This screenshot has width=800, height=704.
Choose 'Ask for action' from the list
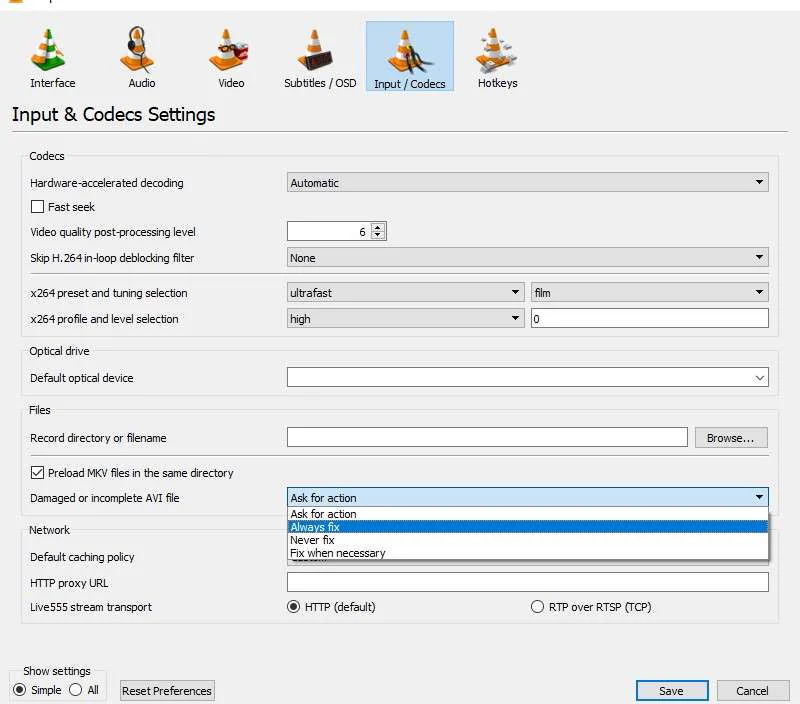[528, 514]
